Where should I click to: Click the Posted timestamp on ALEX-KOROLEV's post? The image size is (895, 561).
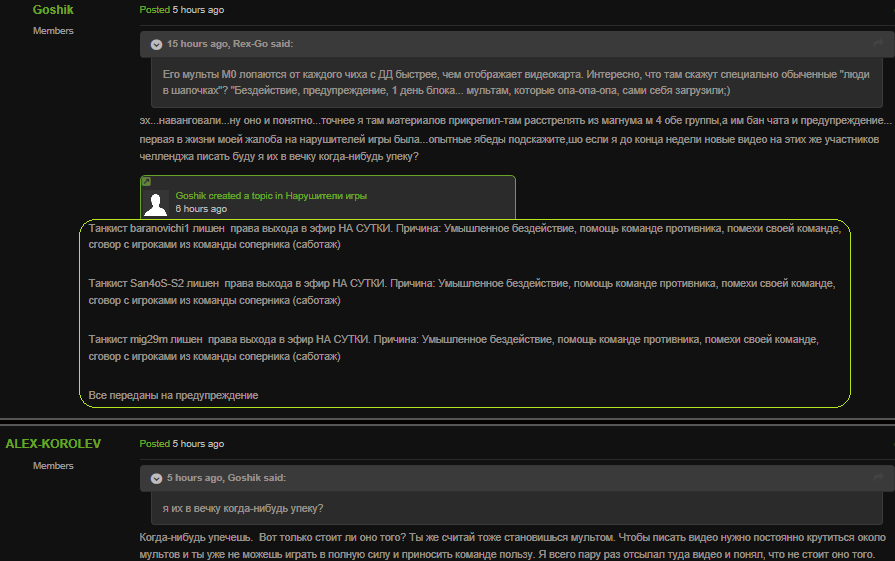(197, 444)
